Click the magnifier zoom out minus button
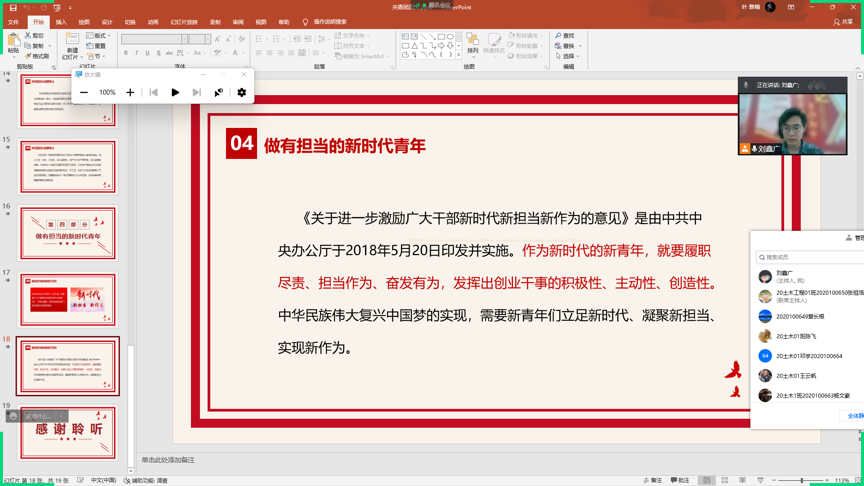Screen dimensions: 864x486 pyautogui.click(x=84, y=92)
